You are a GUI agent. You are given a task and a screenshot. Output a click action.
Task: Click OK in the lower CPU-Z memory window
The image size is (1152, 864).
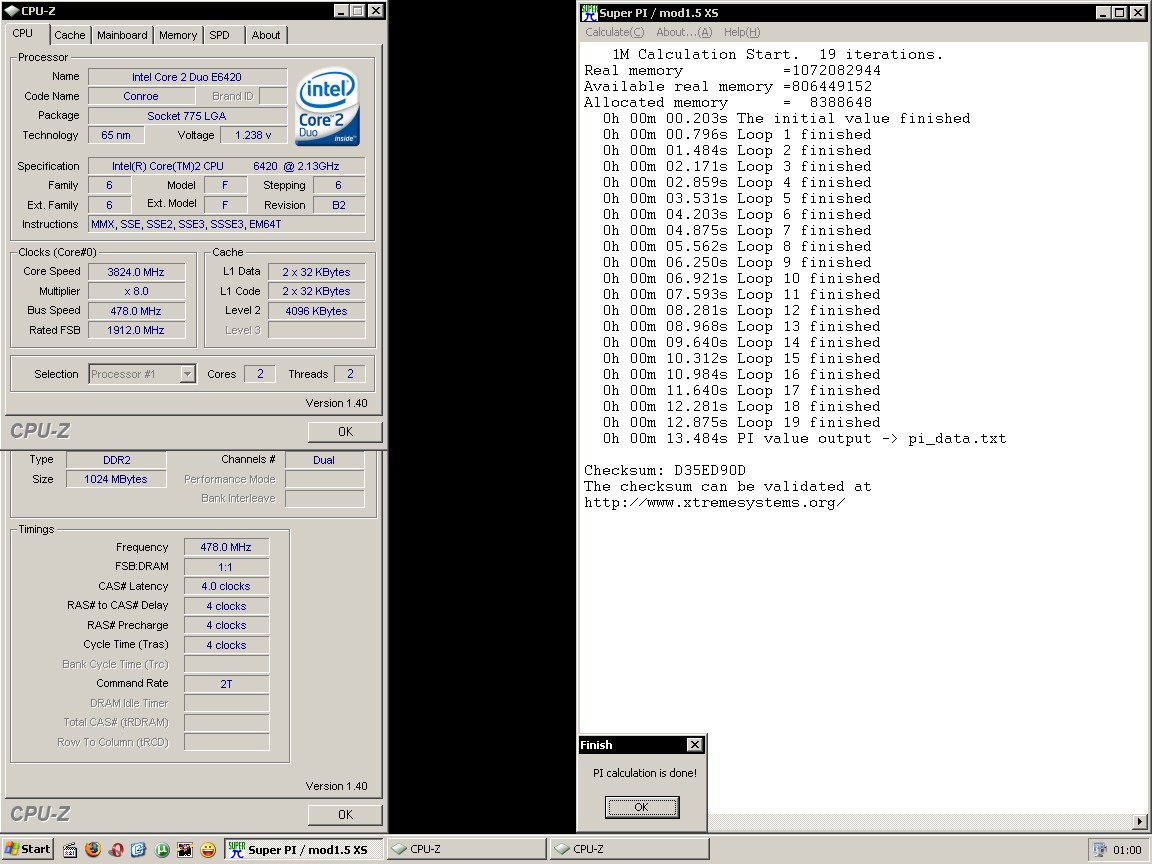pyautogui.click(x=345, y=815)
